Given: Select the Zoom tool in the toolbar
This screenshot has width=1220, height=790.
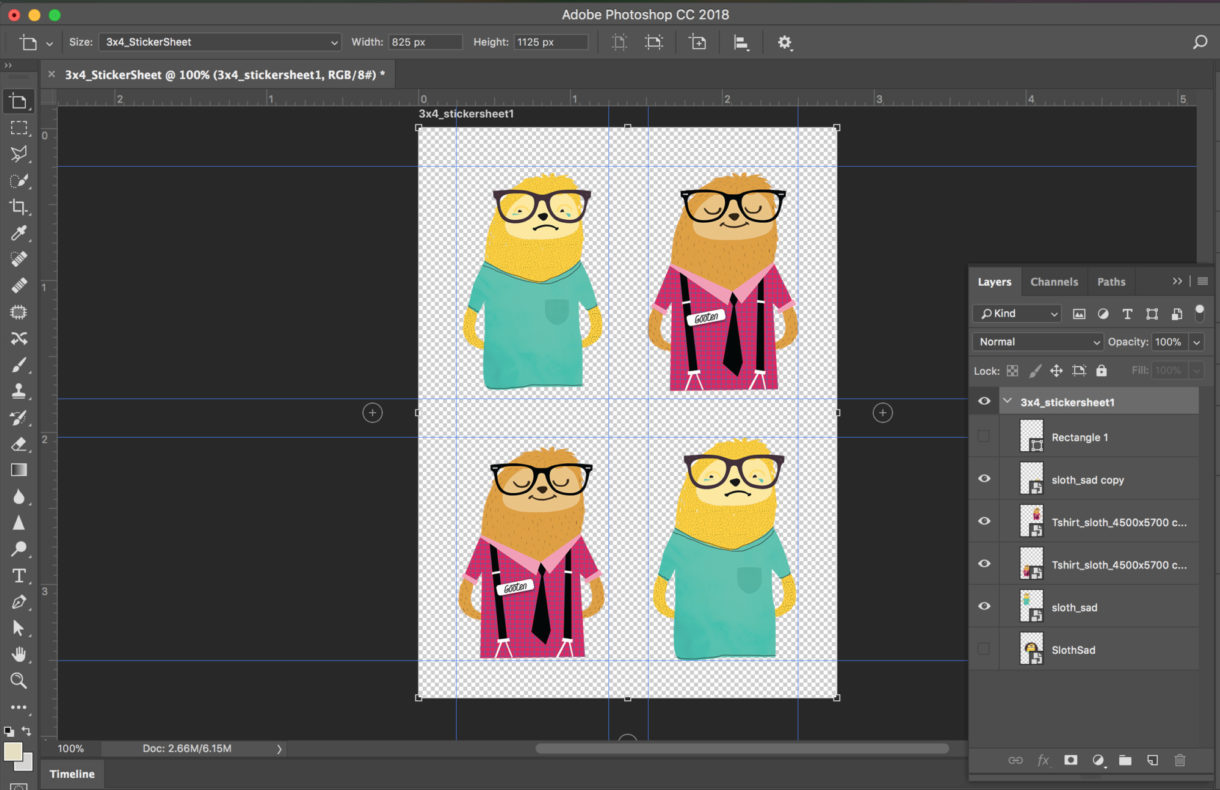Looking at the screenshot, I should point(18,680).
